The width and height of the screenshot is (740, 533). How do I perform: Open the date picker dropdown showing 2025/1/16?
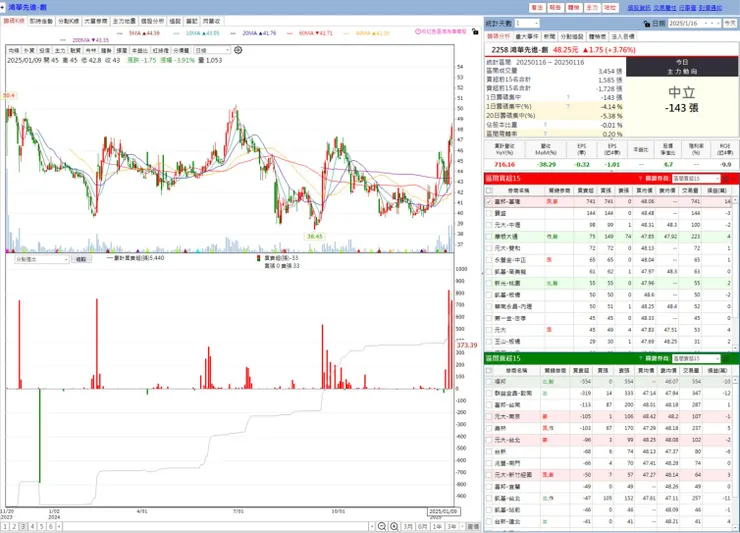click(x=694, y=23)
